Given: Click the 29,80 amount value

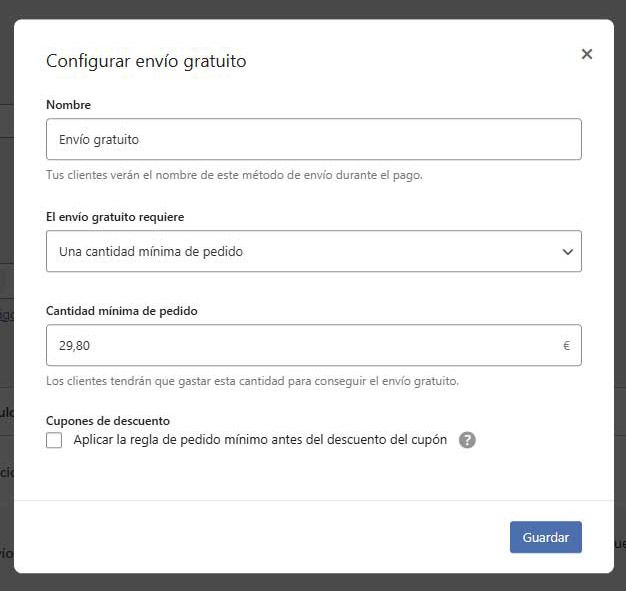Looking at the screenshot, I should [74, 345].
